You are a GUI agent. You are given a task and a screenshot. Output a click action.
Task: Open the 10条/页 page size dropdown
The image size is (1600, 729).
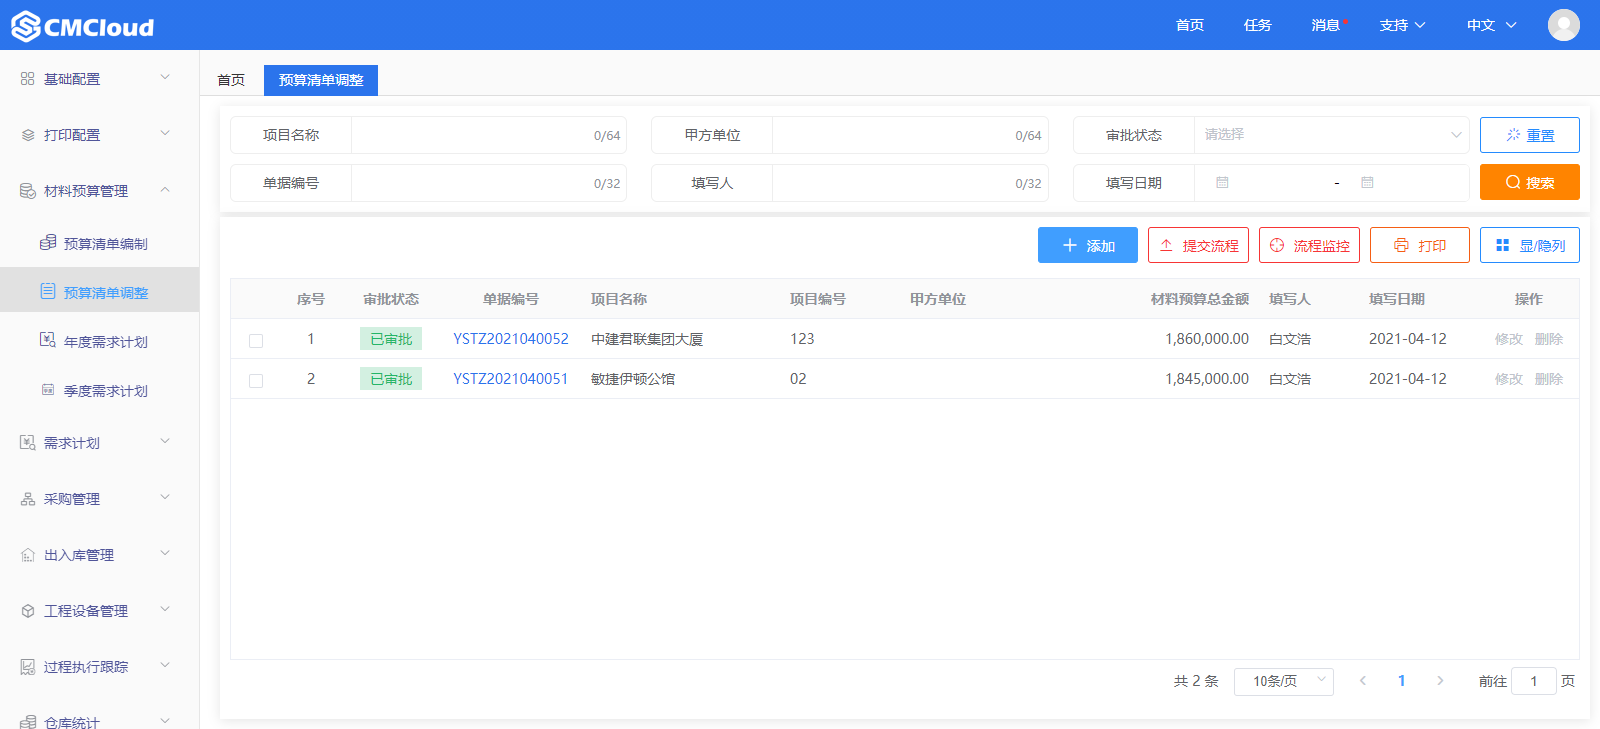click(1283, 681)
